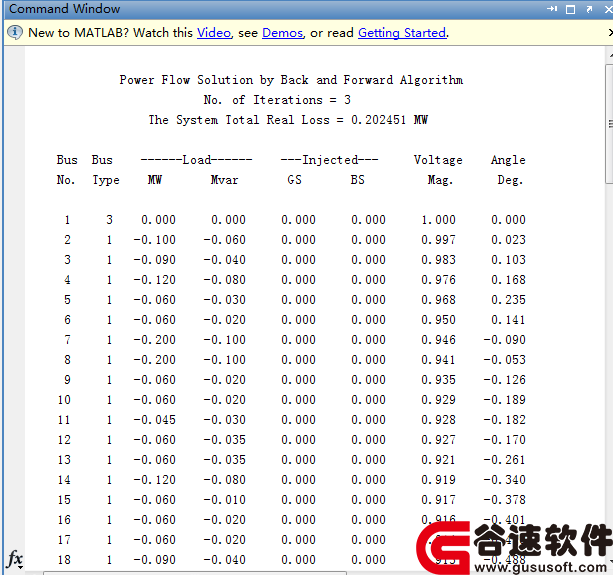Click the 'No. of Iterations = 3' line
The width and height of the screenshot is (613, 575).
coord(277,100)
